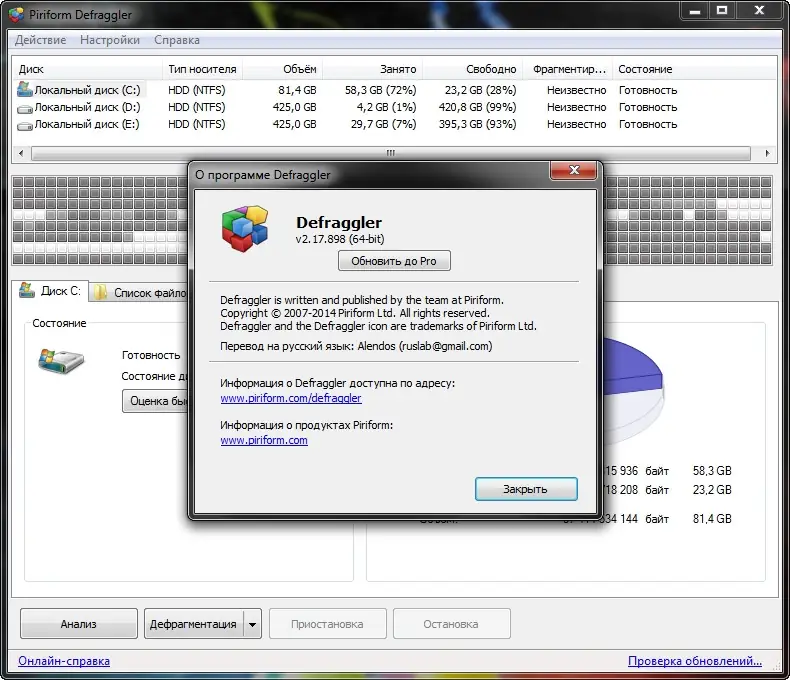Click the Defraggler logo icon in About dialog
Viewport: 790px width, 680px height.
pos(245,228)
